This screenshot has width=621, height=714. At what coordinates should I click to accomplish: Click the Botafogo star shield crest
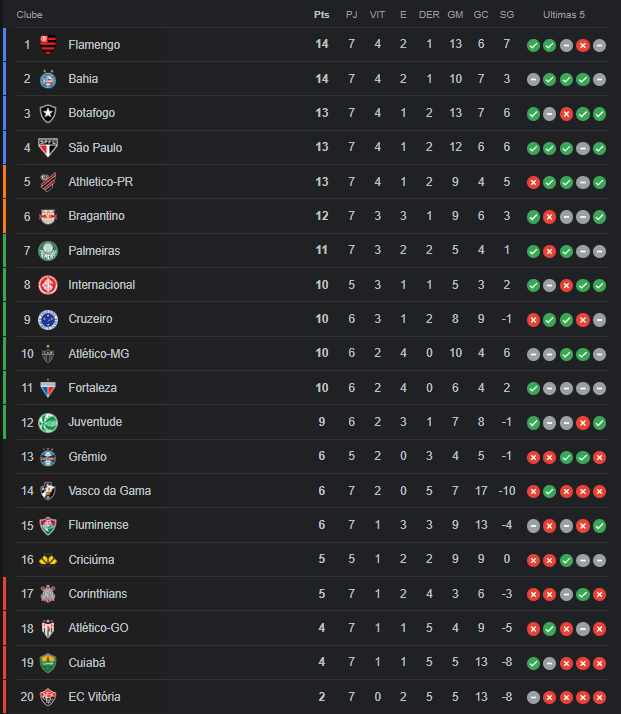coord(48,113)
